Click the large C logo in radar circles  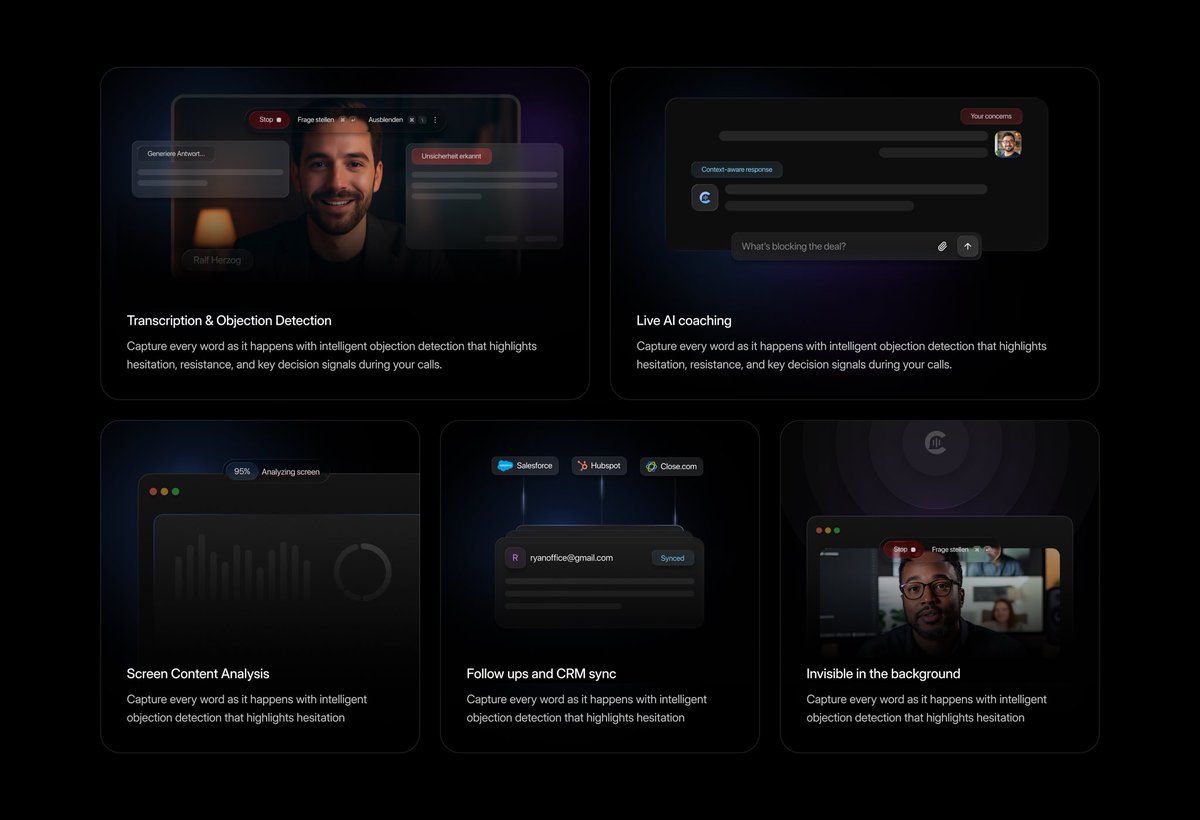click(936, 442)
